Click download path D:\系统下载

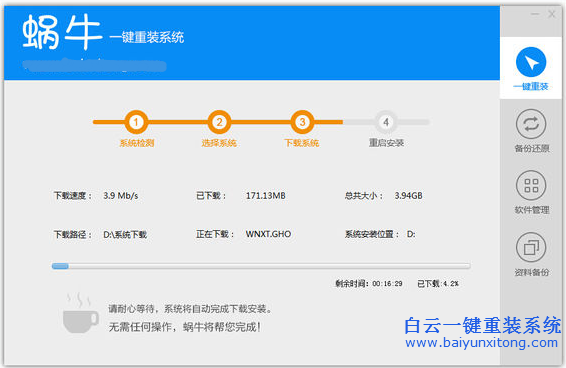[x=125, y=235]
